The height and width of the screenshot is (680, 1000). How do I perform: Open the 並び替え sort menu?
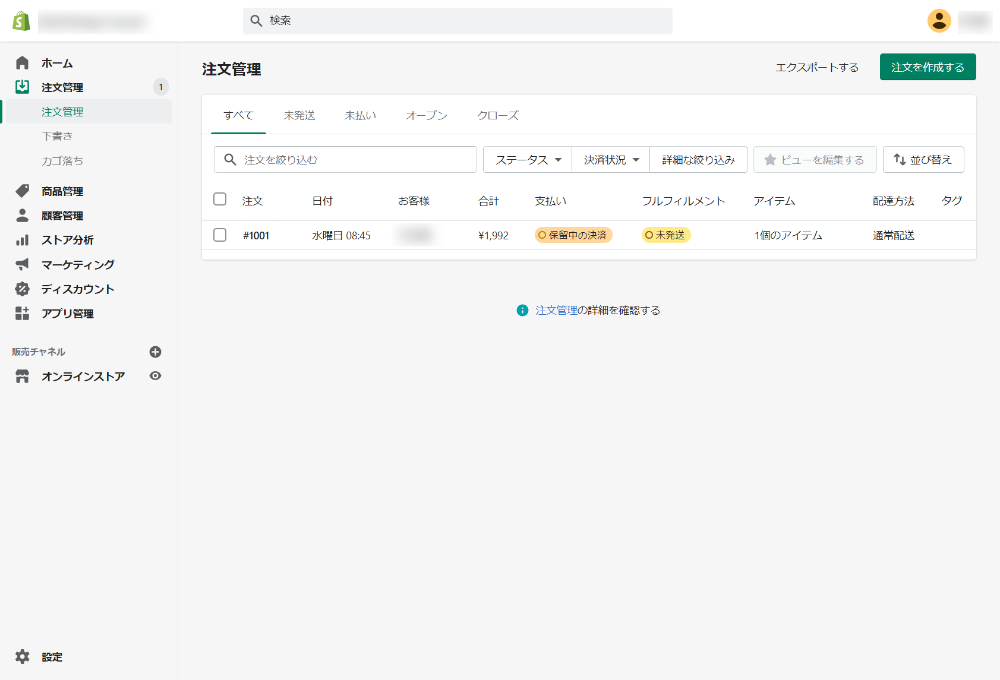coord(923,159)
